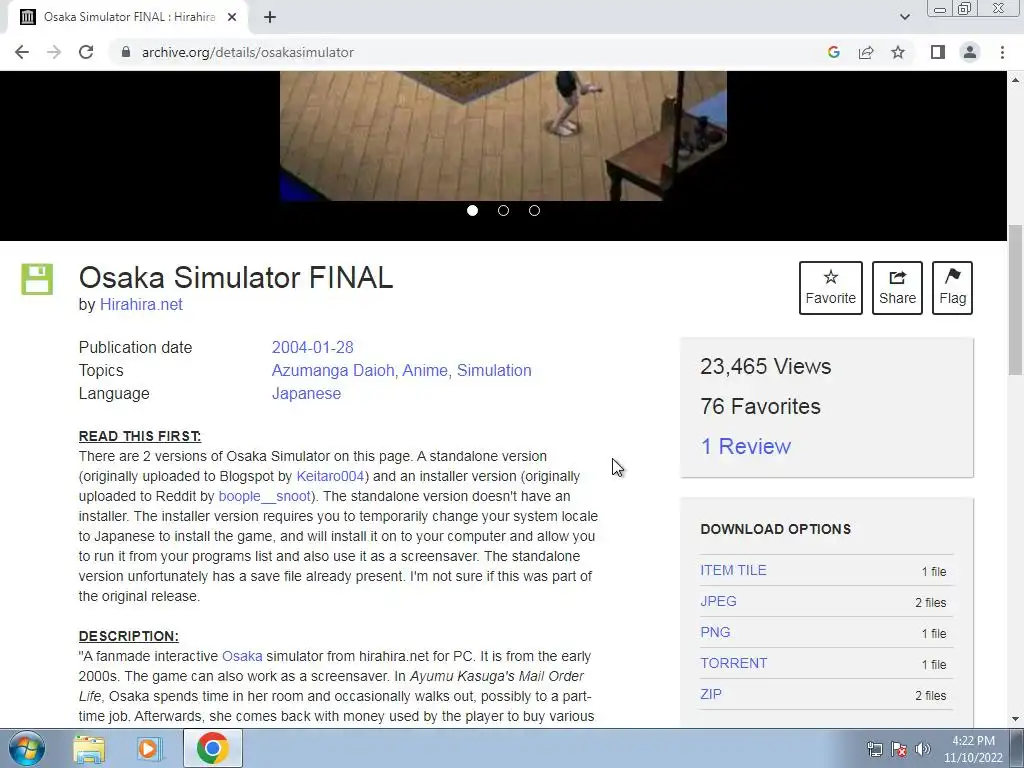
Task: Click the address bar URL field
Action: tap(470, 52)
